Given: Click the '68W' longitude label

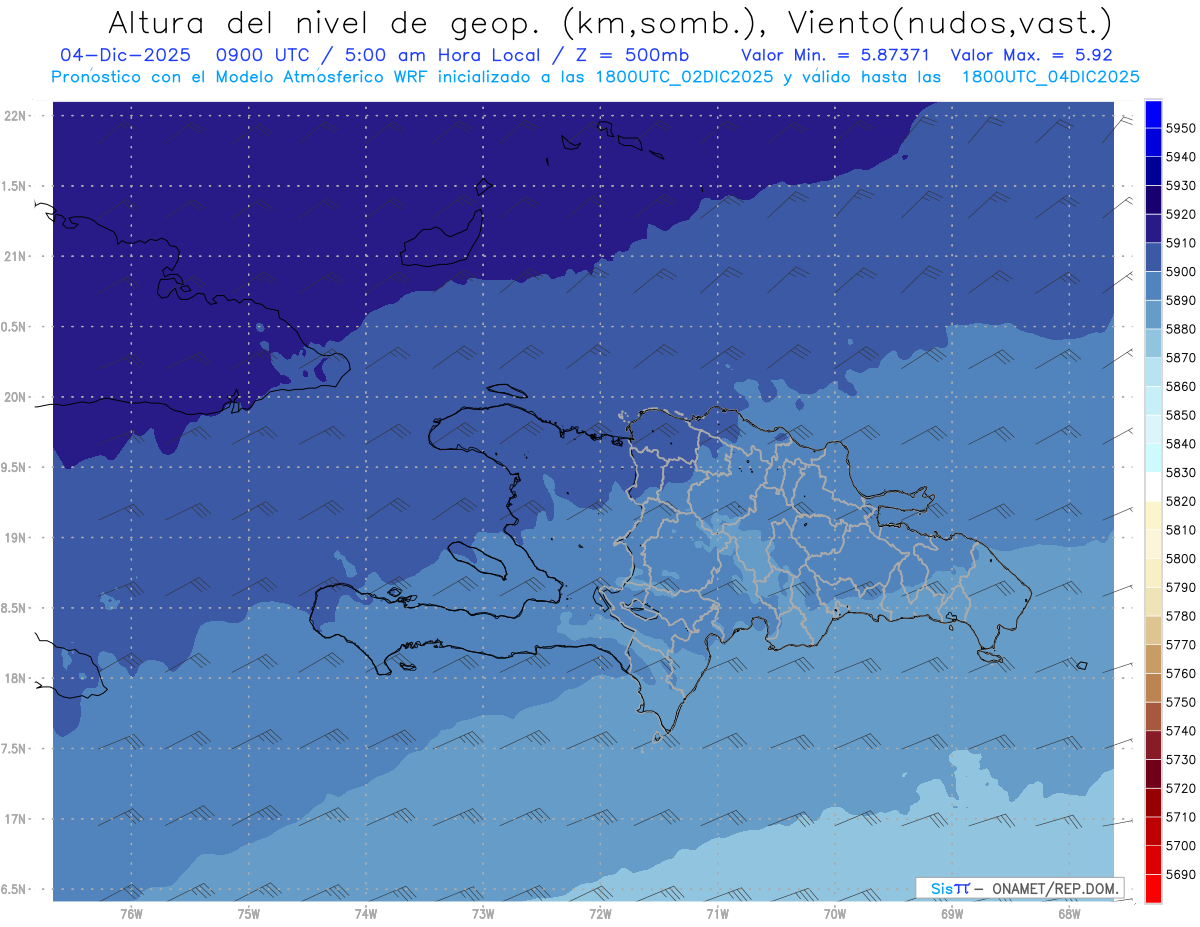Looking at the screenshot, I should tap(1069, 913).
